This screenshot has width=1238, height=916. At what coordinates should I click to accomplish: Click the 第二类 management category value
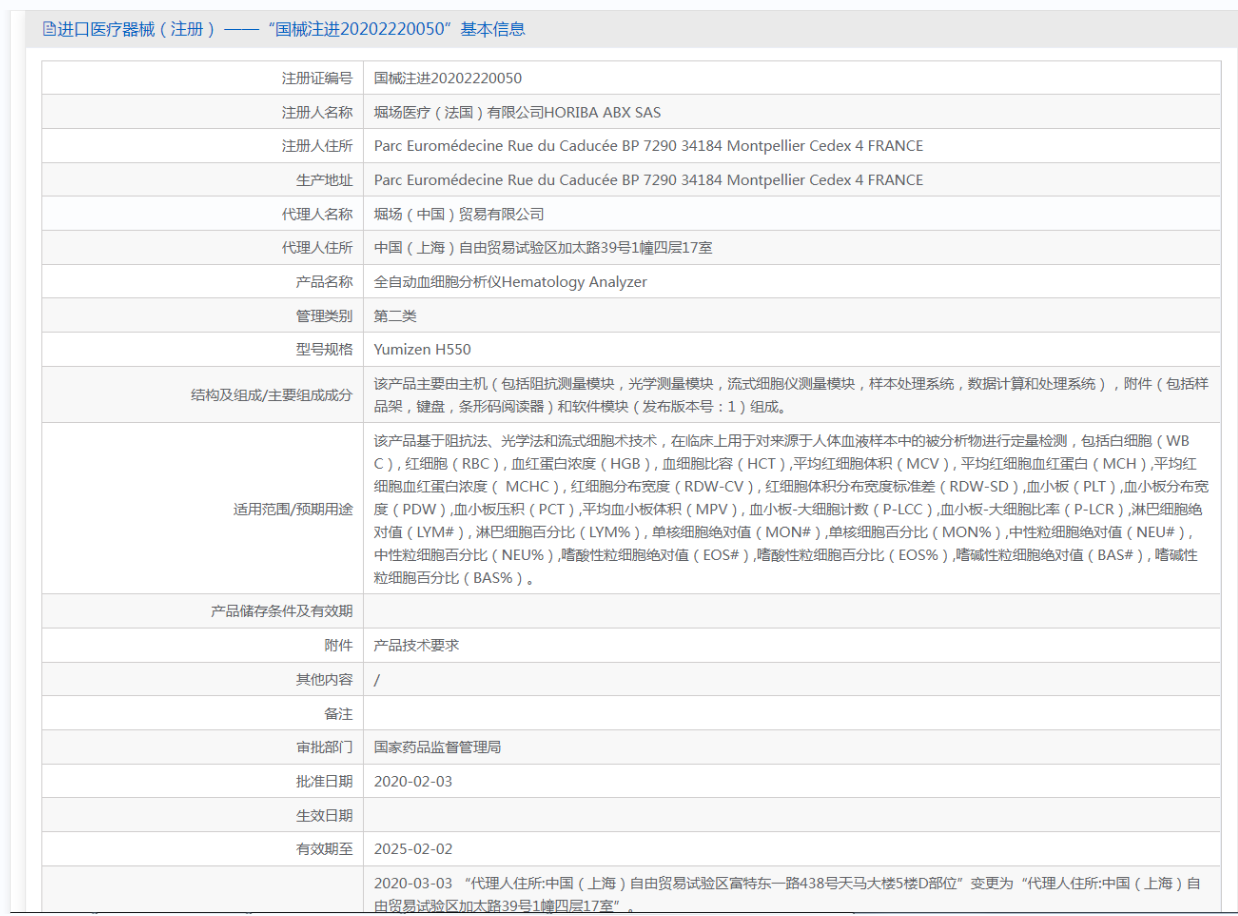[395, 316]
